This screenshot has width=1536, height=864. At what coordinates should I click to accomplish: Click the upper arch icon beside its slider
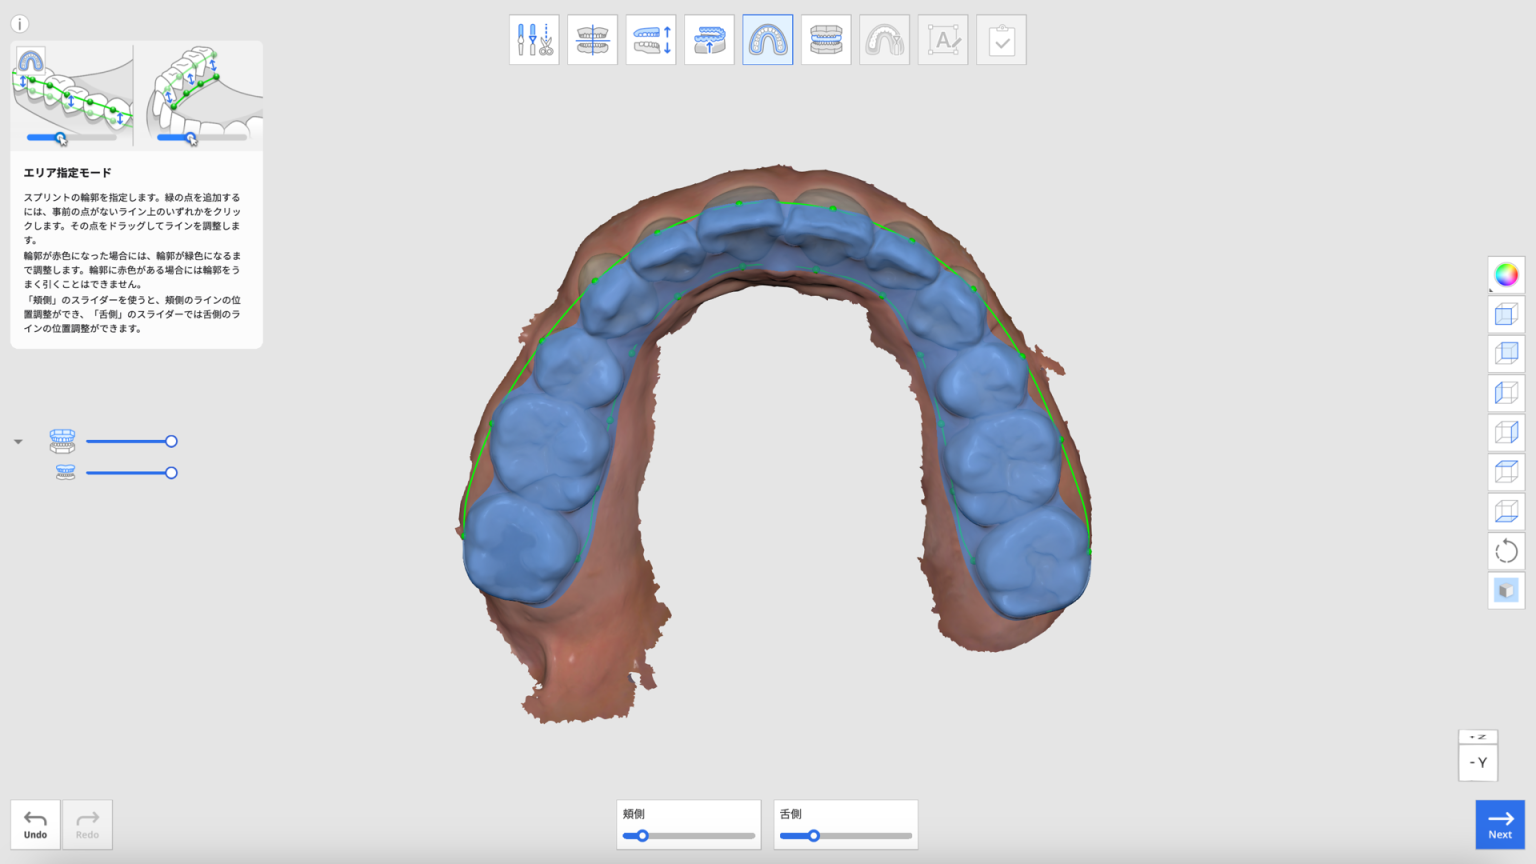coord(63,441)
